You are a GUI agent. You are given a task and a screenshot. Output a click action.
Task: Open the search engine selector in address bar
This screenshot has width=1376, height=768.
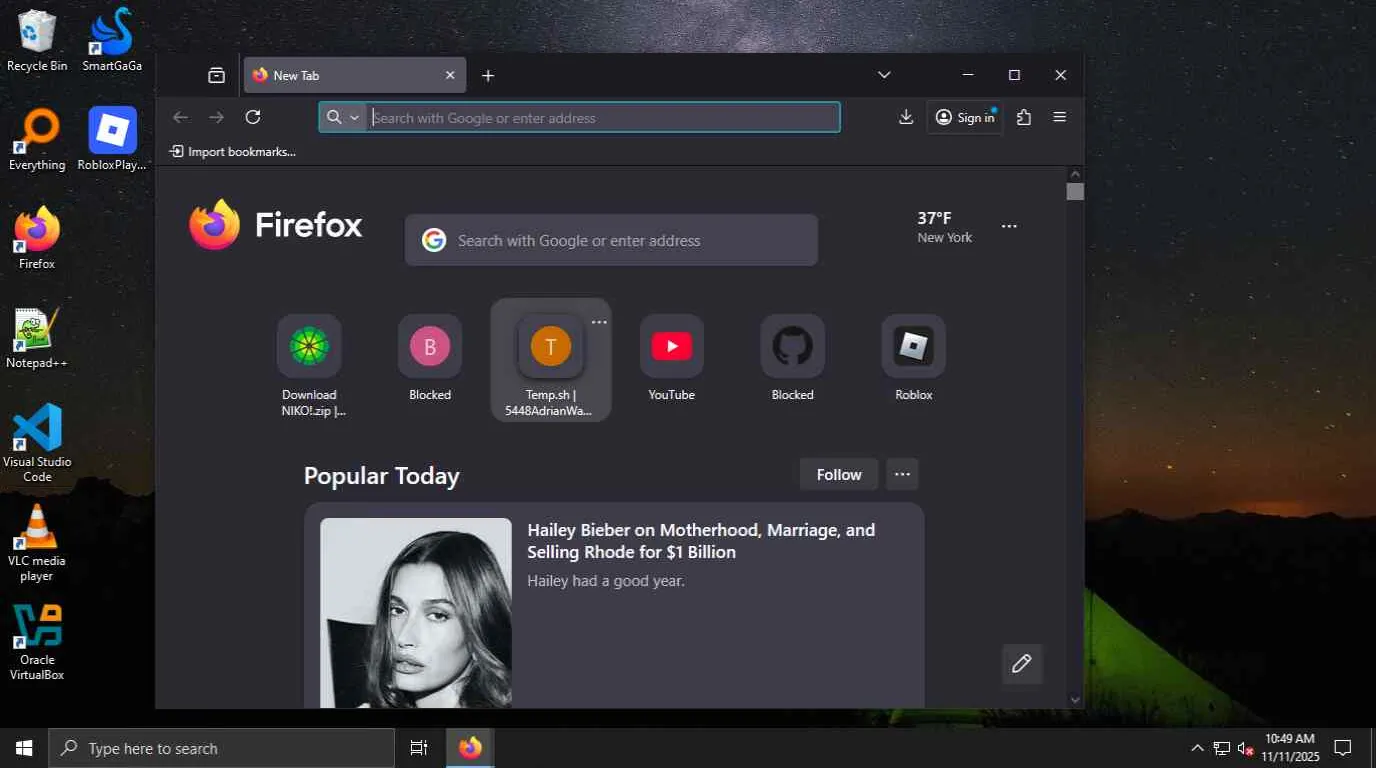tap(342, 117)
